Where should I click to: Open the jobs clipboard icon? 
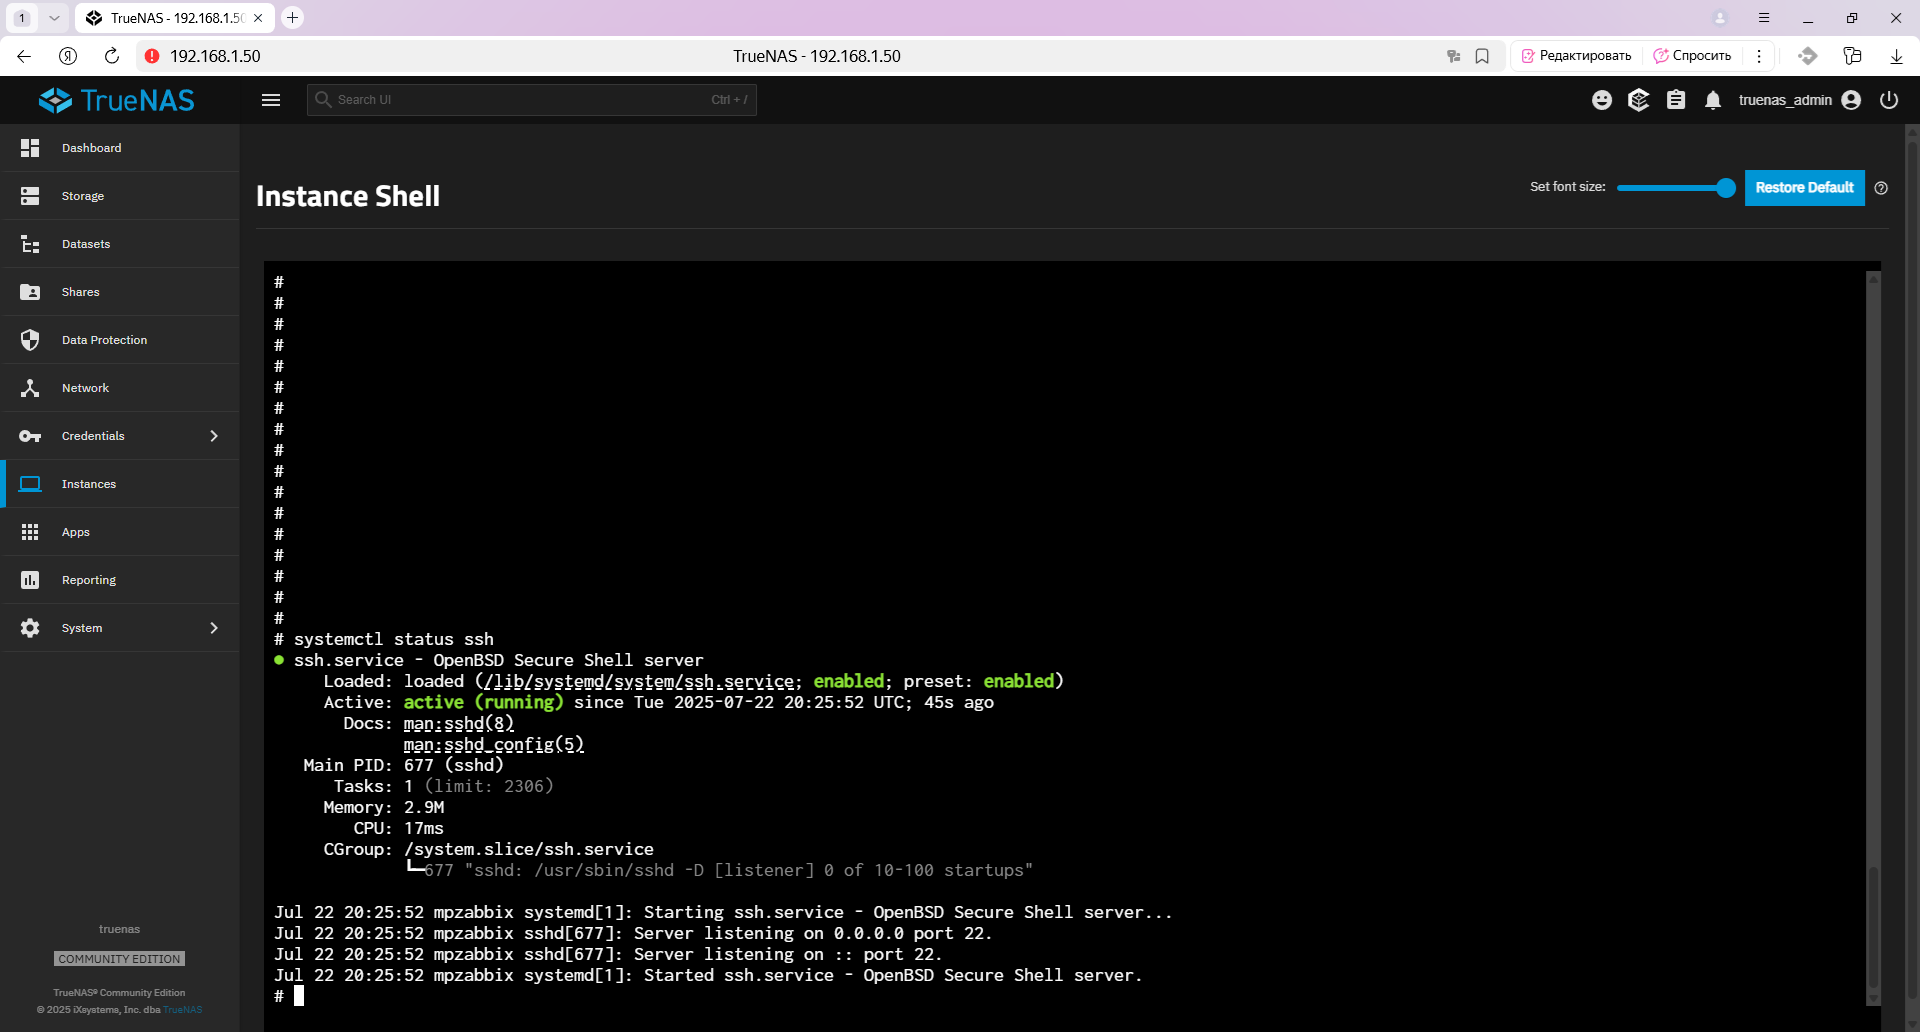1676,100
